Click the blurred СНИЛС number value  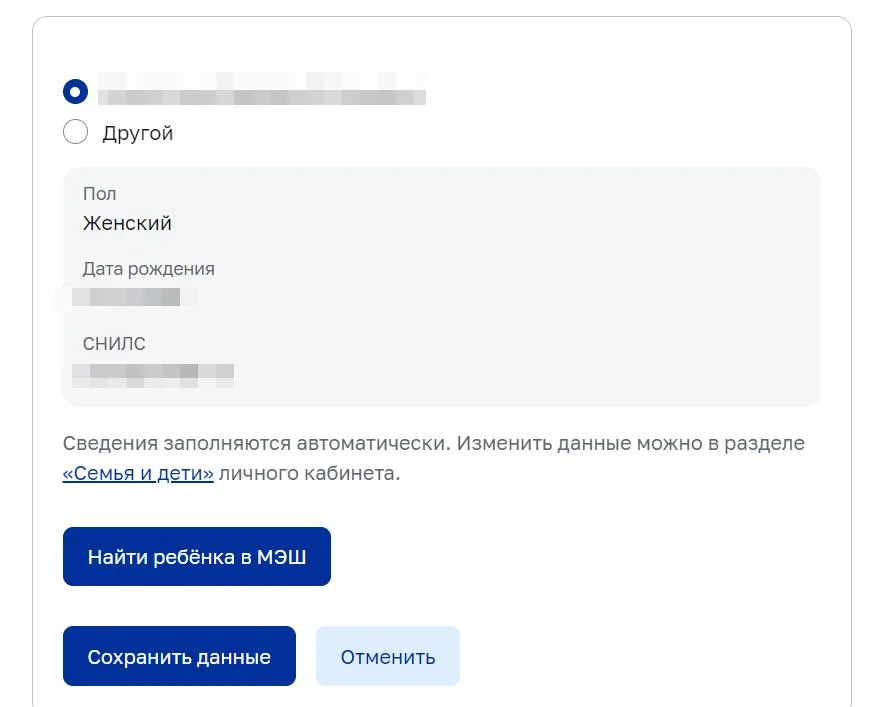153,375
